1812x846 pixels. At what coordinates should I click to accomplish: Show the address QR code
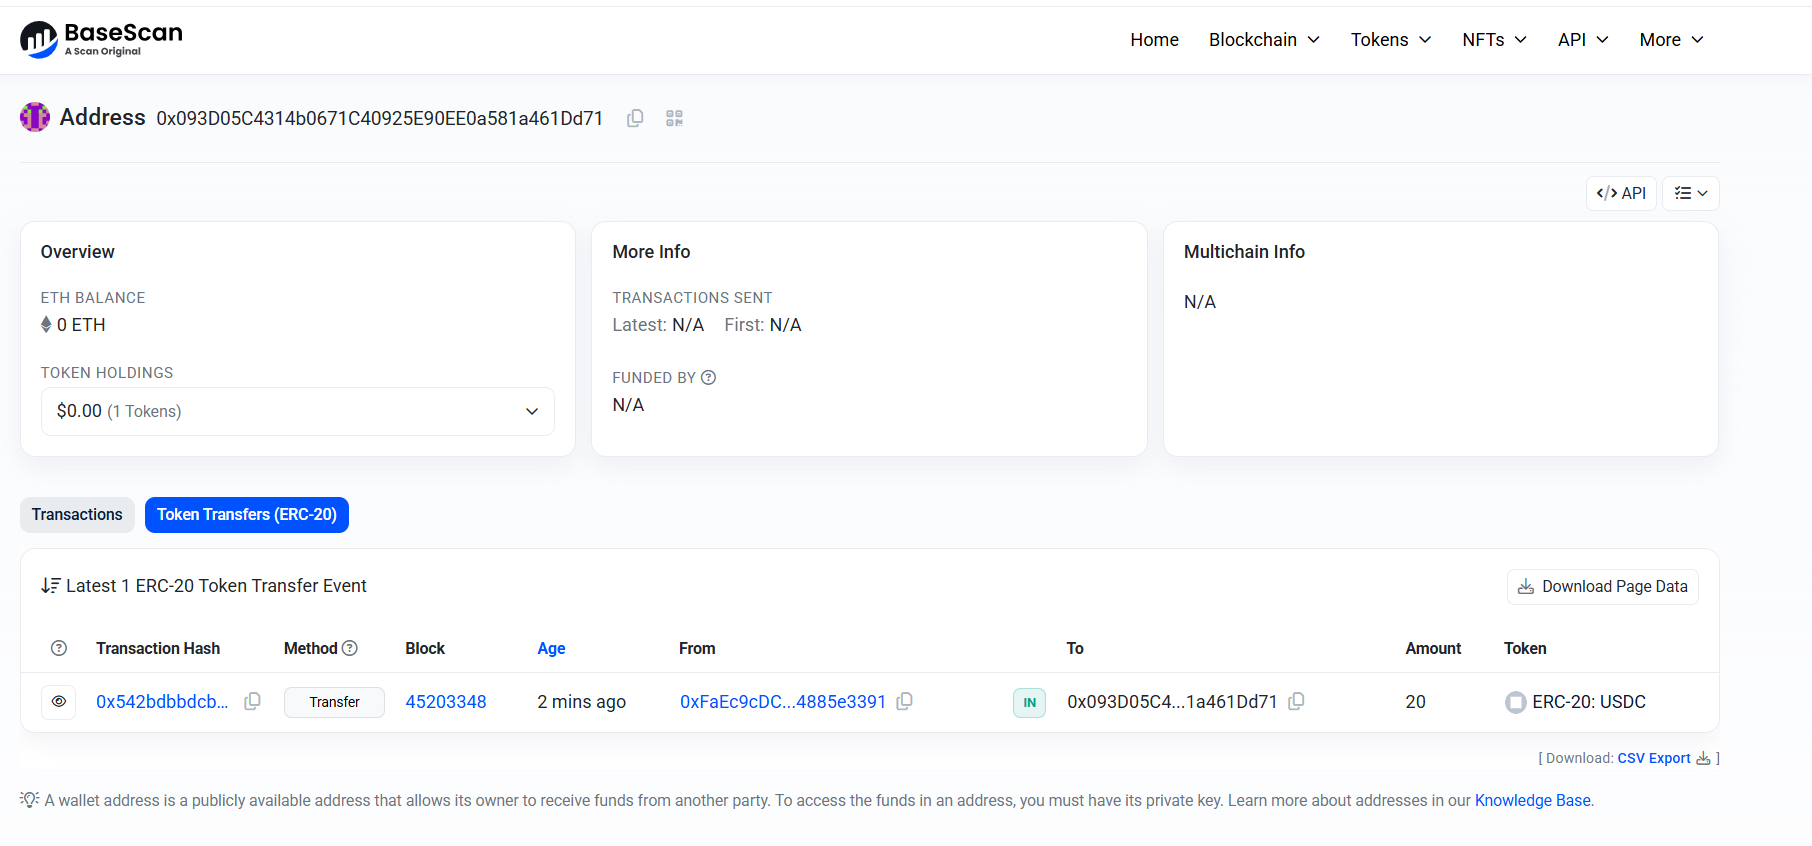click(675, 118)
